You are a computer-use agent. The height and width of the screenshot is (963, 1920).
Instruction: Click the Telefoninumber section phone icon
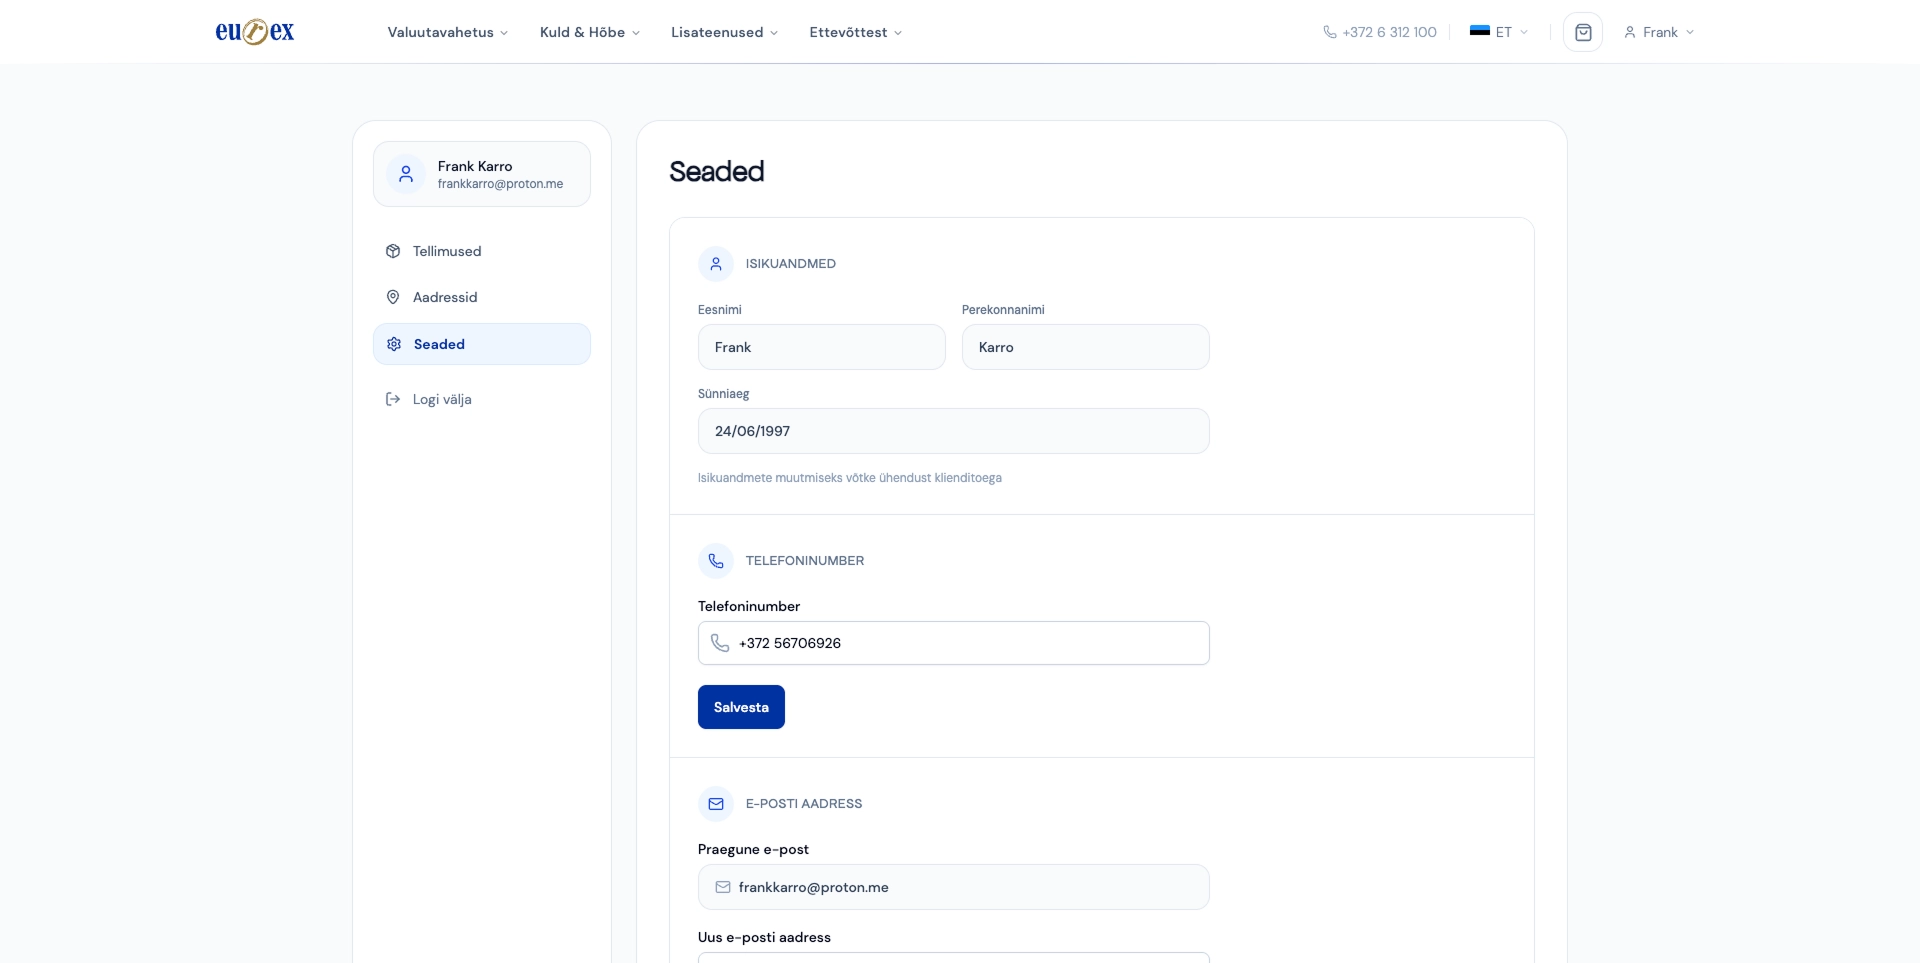point(716,561)
